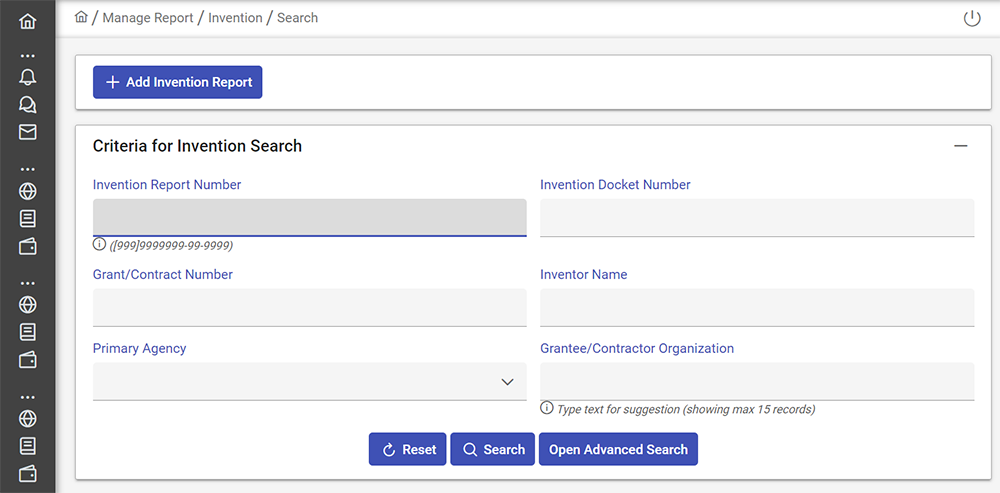Image resolution: width=1000 pixels, height=493 pixels.
Task: Go to Manage Report in breadcrumb
Action: click(148, 18)
